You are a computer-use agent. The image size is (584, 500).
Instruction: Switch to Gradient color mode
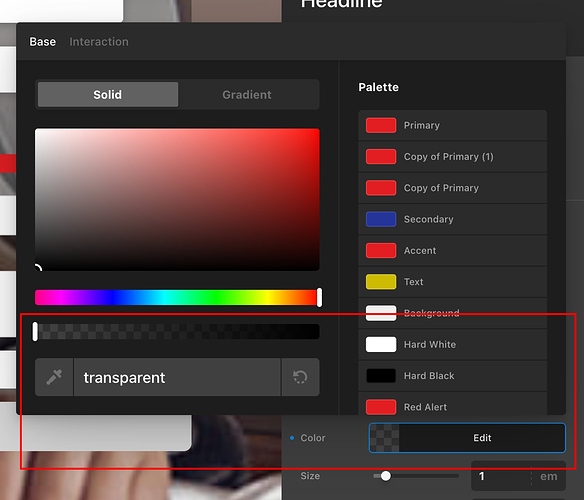(247, 95)
